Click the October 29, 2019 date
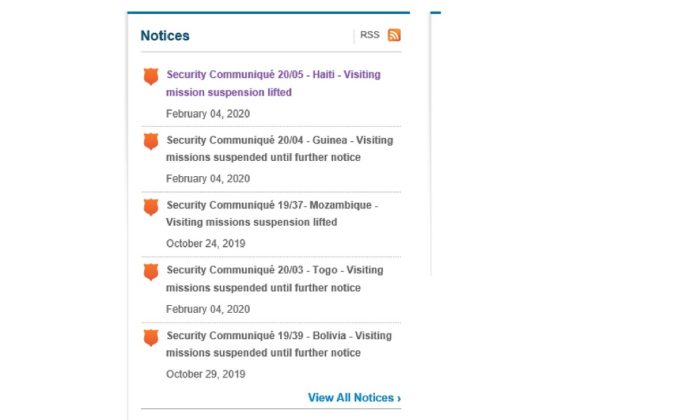 click(206, 374)
